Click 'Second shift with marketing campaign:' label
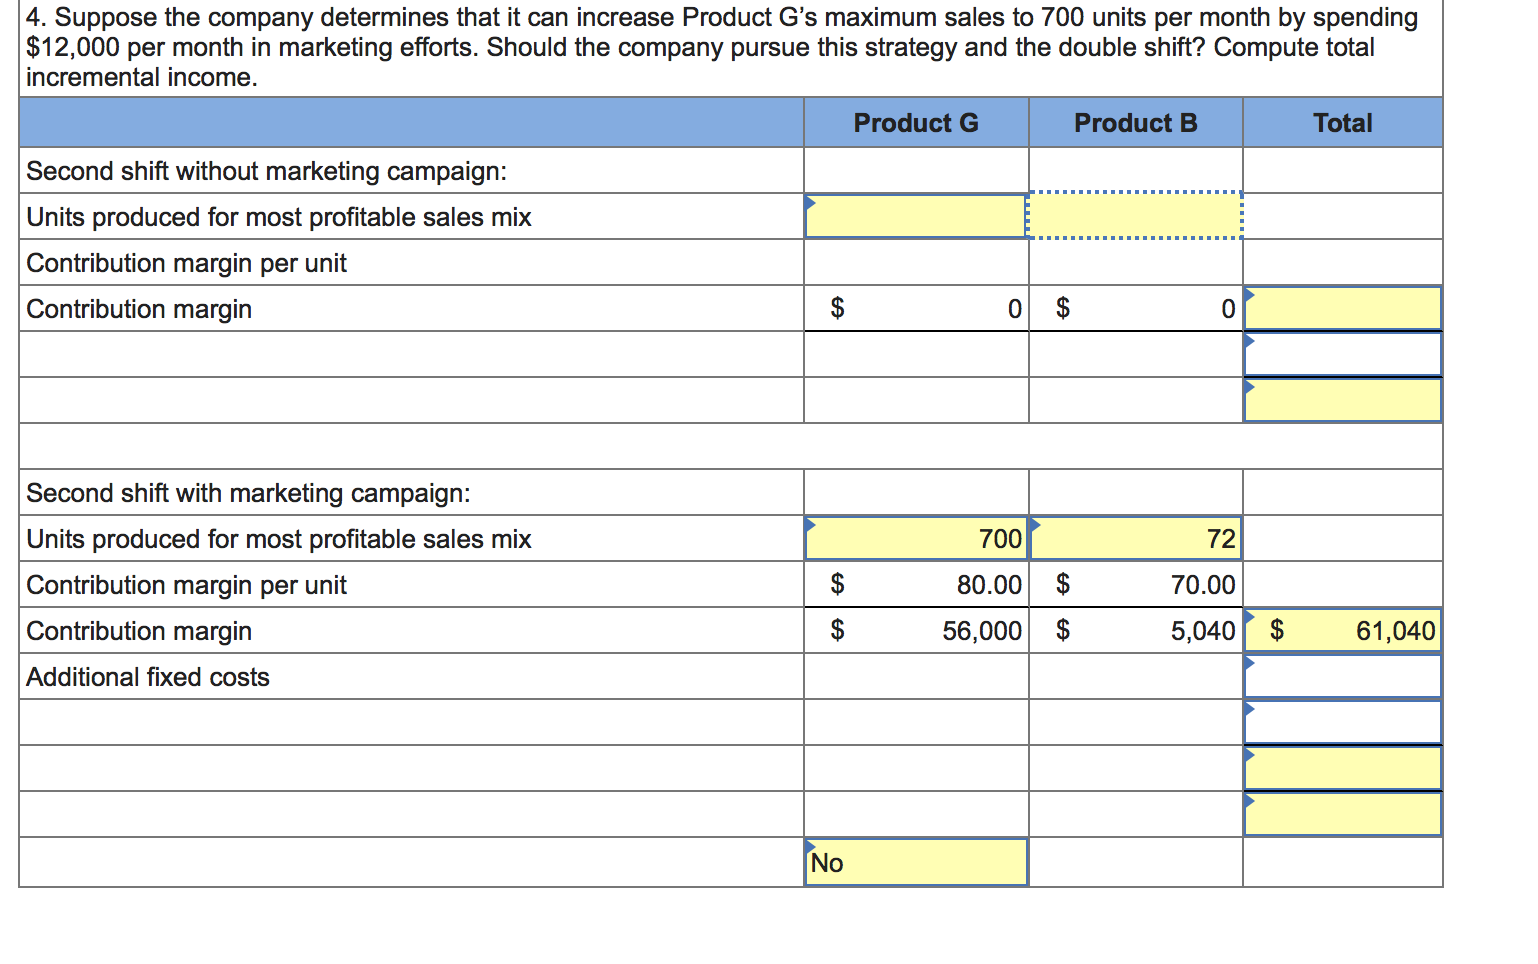The height and width of the screenshot is (964, 1538). (x=248, y=493)
